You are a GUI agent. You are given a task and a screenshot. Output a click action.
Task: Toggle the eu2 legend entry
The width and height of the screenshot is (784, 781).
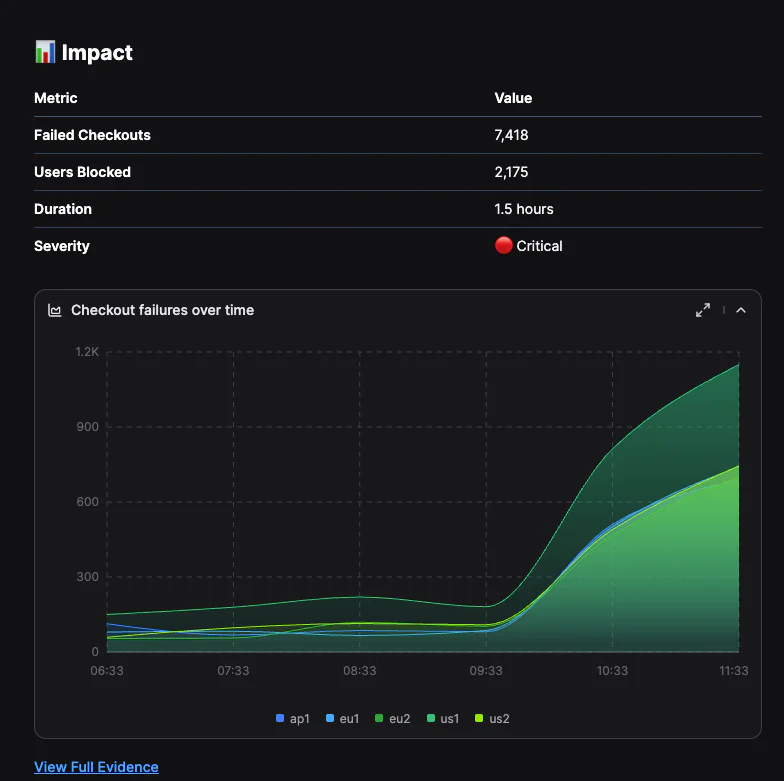(392, 718)
